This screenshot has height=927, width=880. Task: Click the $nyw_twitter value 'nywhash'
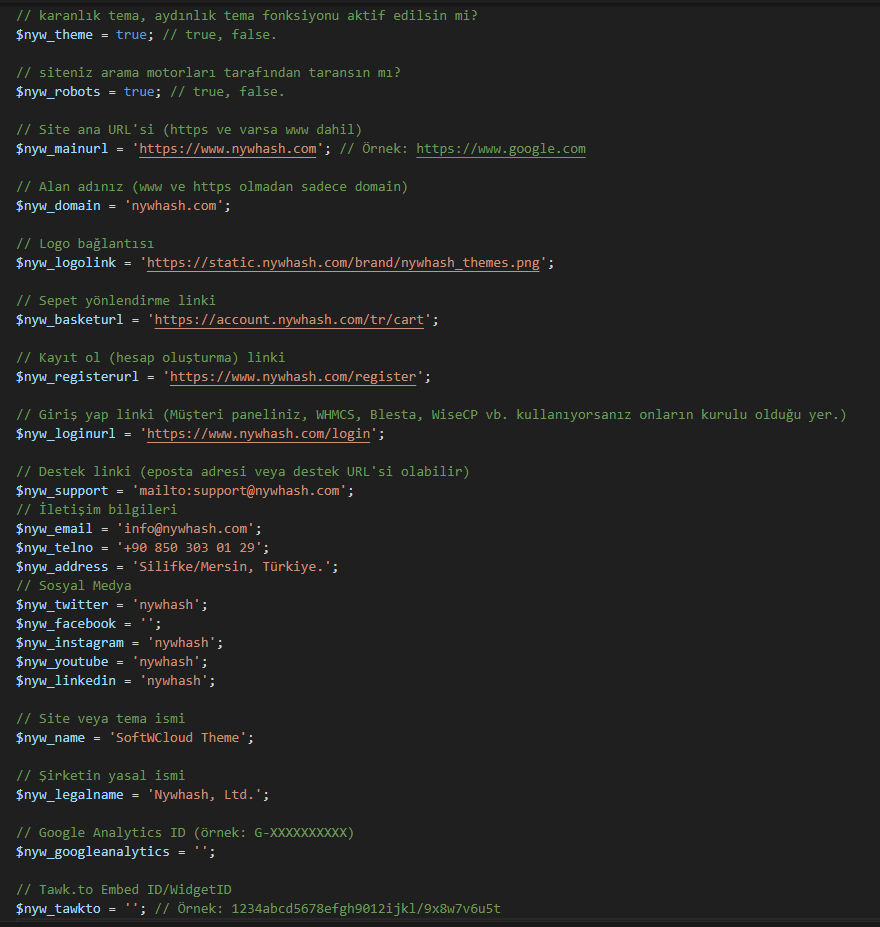[x=166, y=605]
